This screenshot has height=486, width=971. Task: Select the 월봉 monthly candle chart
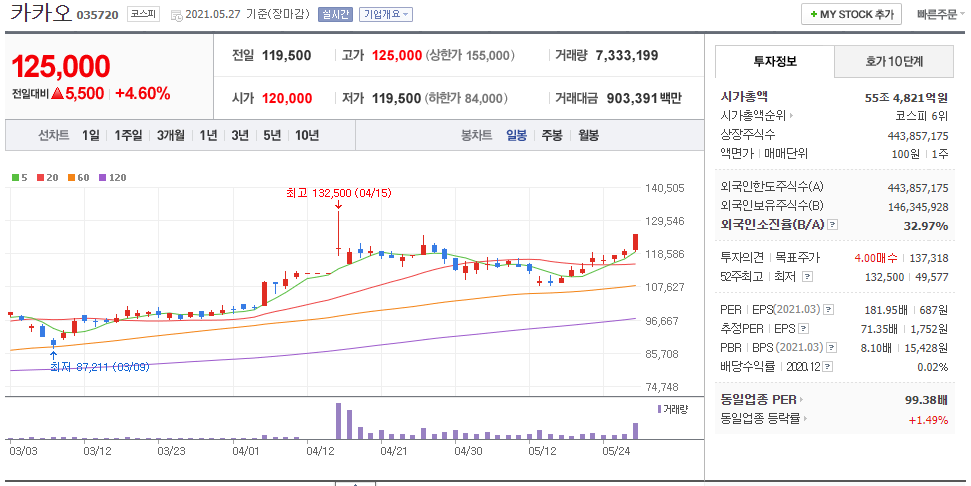[588, 136]
